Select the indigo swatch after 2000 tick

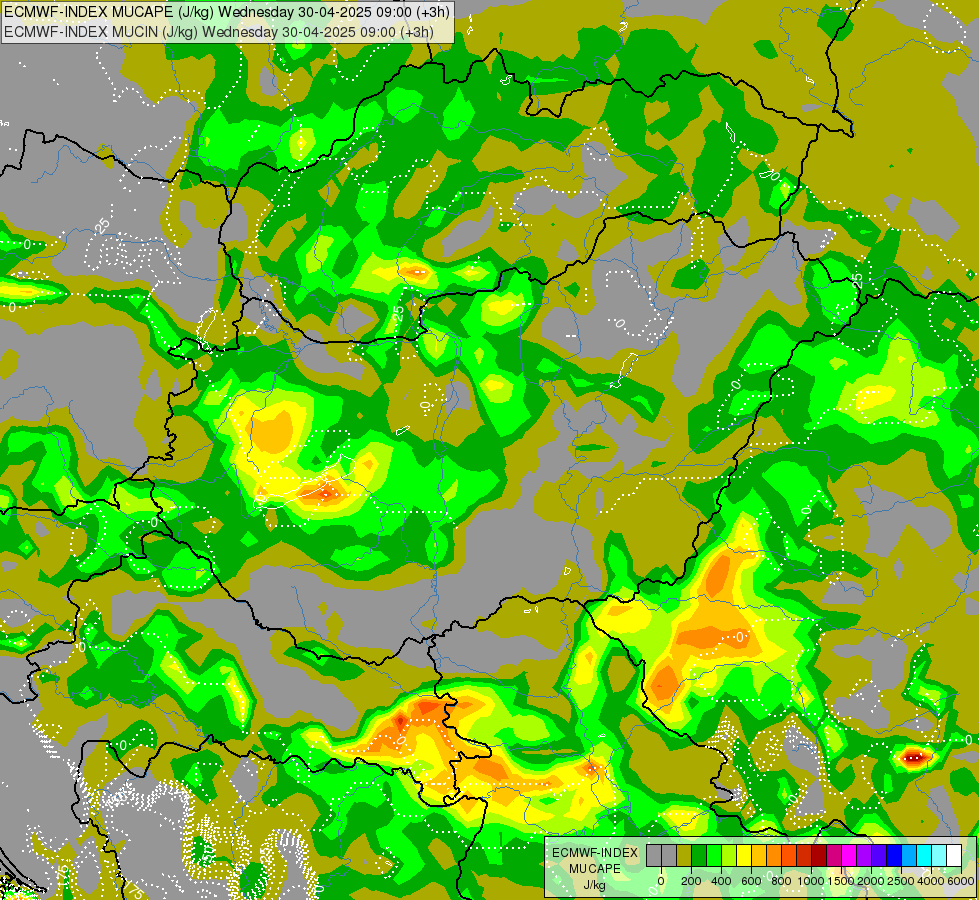(880, 855)
